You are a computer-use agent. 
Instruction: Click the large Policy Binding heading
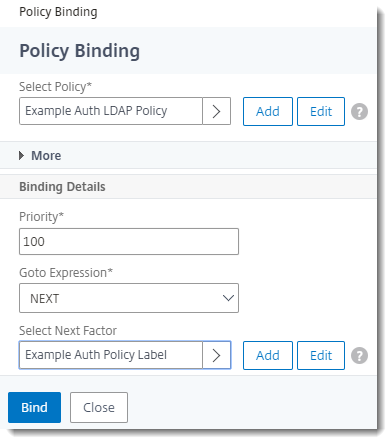click(x=79, y=51)
